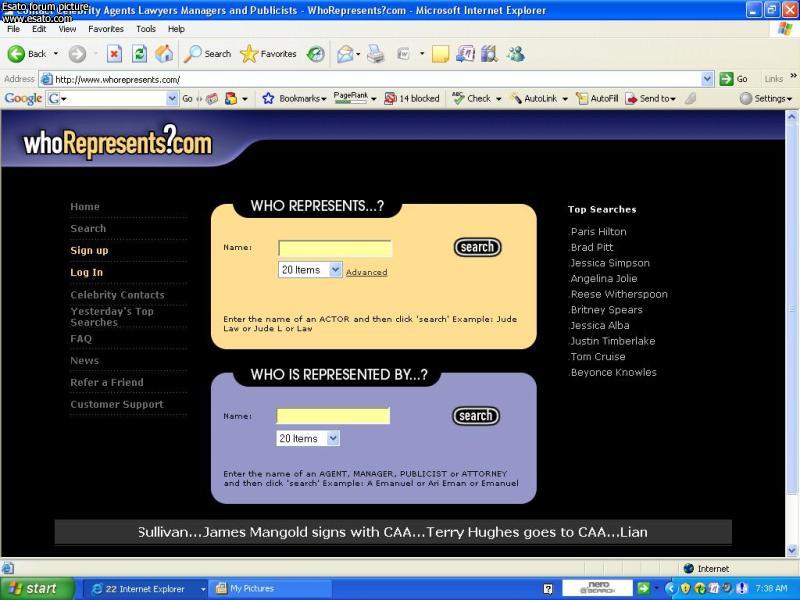
Task: Open the PageRank dropdown
Action: pos(373,99)
